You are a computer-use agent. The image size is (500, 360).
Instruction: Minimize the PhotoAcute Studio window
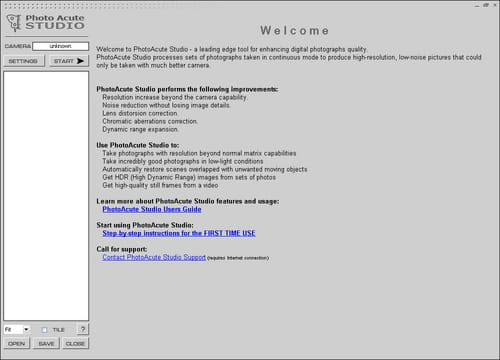pyautogui.click(x=477, y=5)
